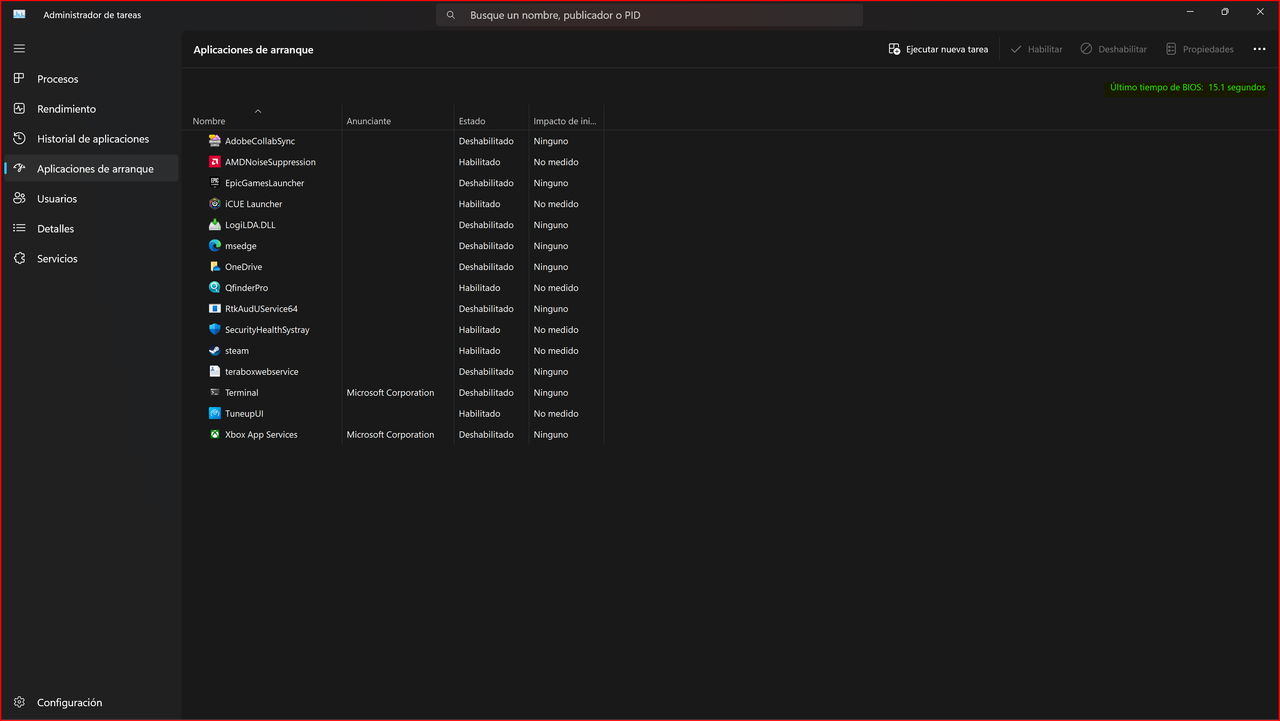1280x721 pixels.
Task: Click the LogiLDA.DLL icon
Action: (x=215, y=225)
